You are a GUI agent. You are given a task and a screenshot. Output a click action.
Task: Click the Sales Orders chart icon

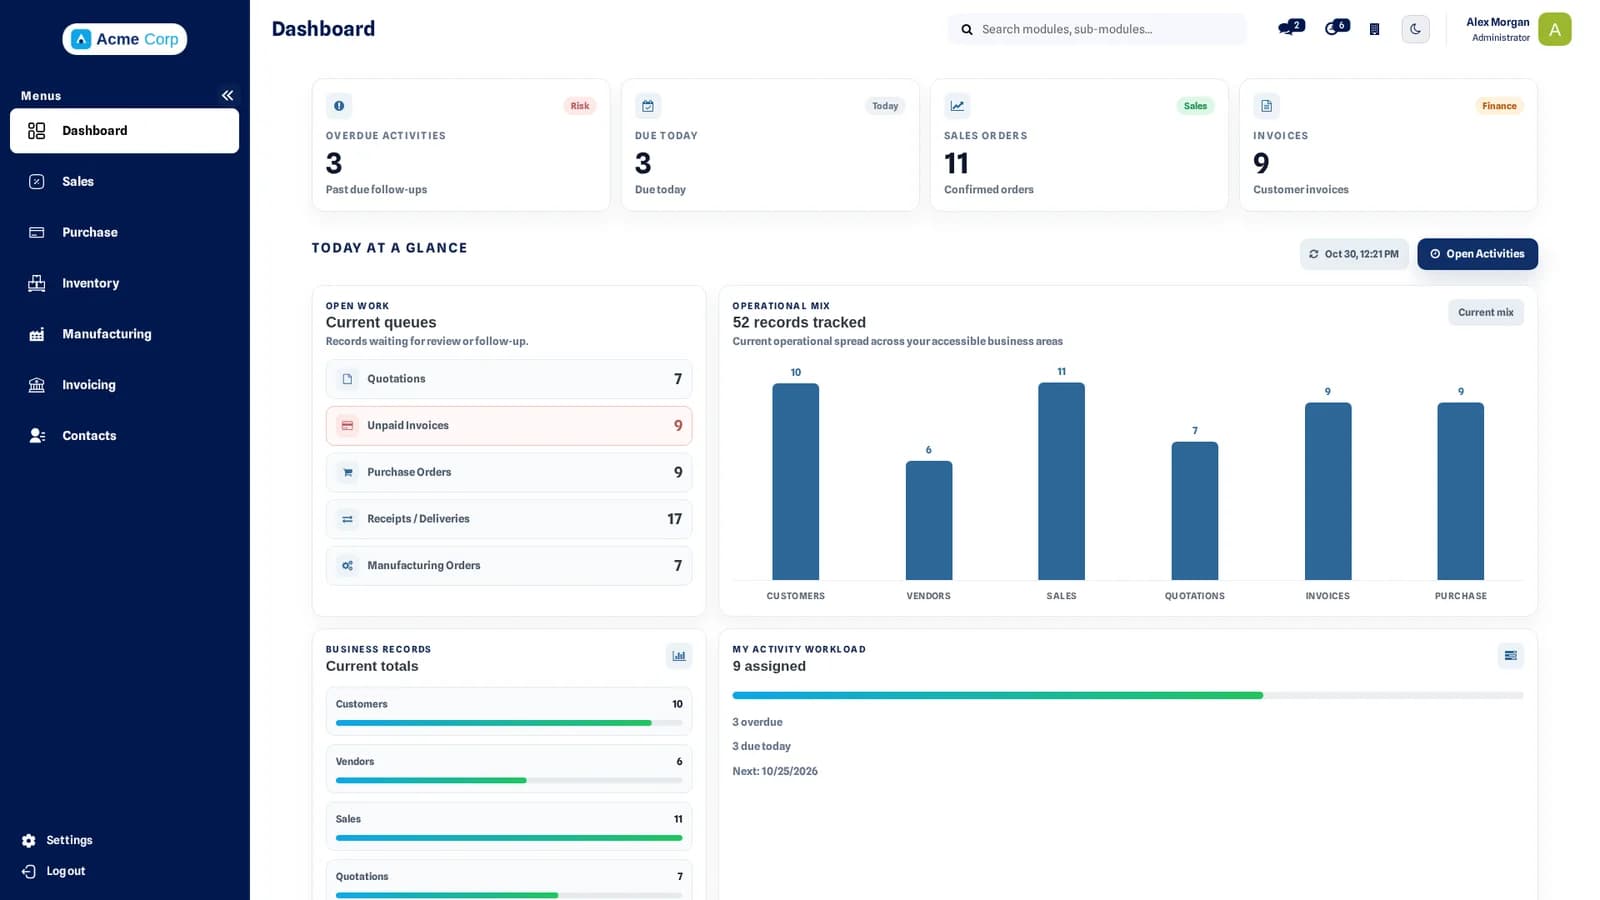click(x=957, y=106)
